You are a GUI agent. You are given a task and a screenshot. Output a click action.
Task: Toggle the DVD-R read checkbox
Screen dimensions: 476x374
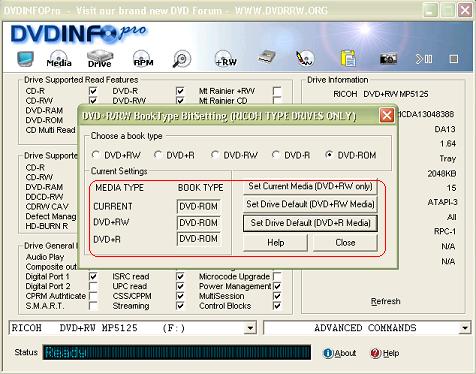[180, 91]
